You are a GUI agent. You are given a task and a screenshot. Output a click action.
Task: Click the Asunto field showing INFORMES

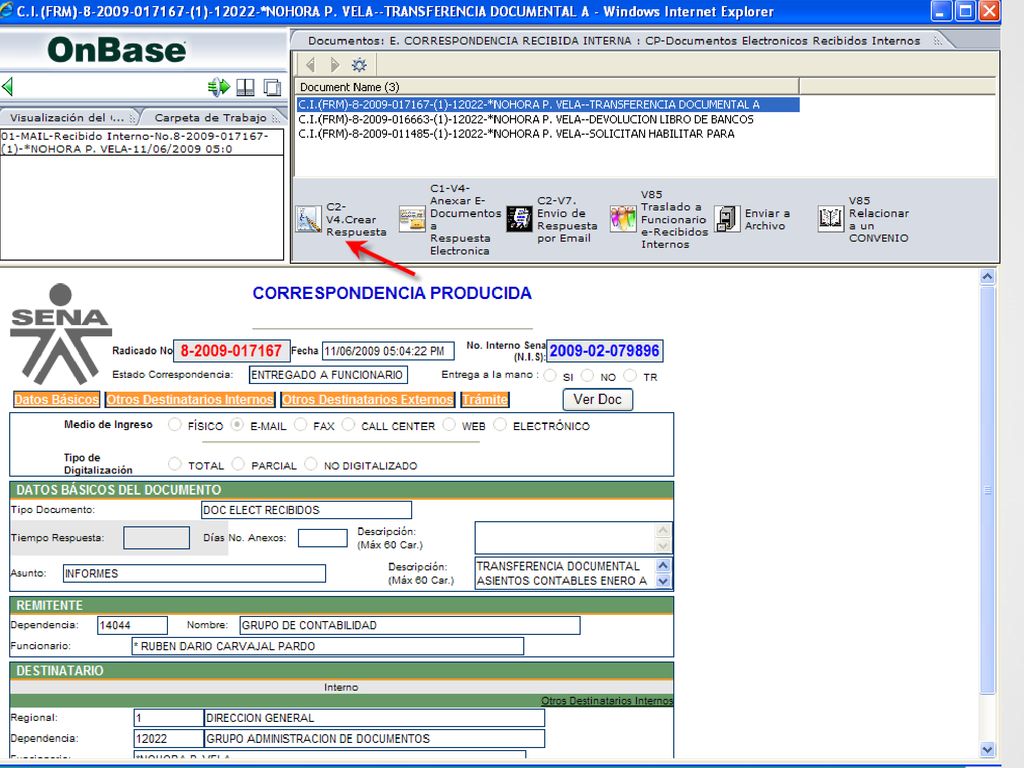(194, 573)
